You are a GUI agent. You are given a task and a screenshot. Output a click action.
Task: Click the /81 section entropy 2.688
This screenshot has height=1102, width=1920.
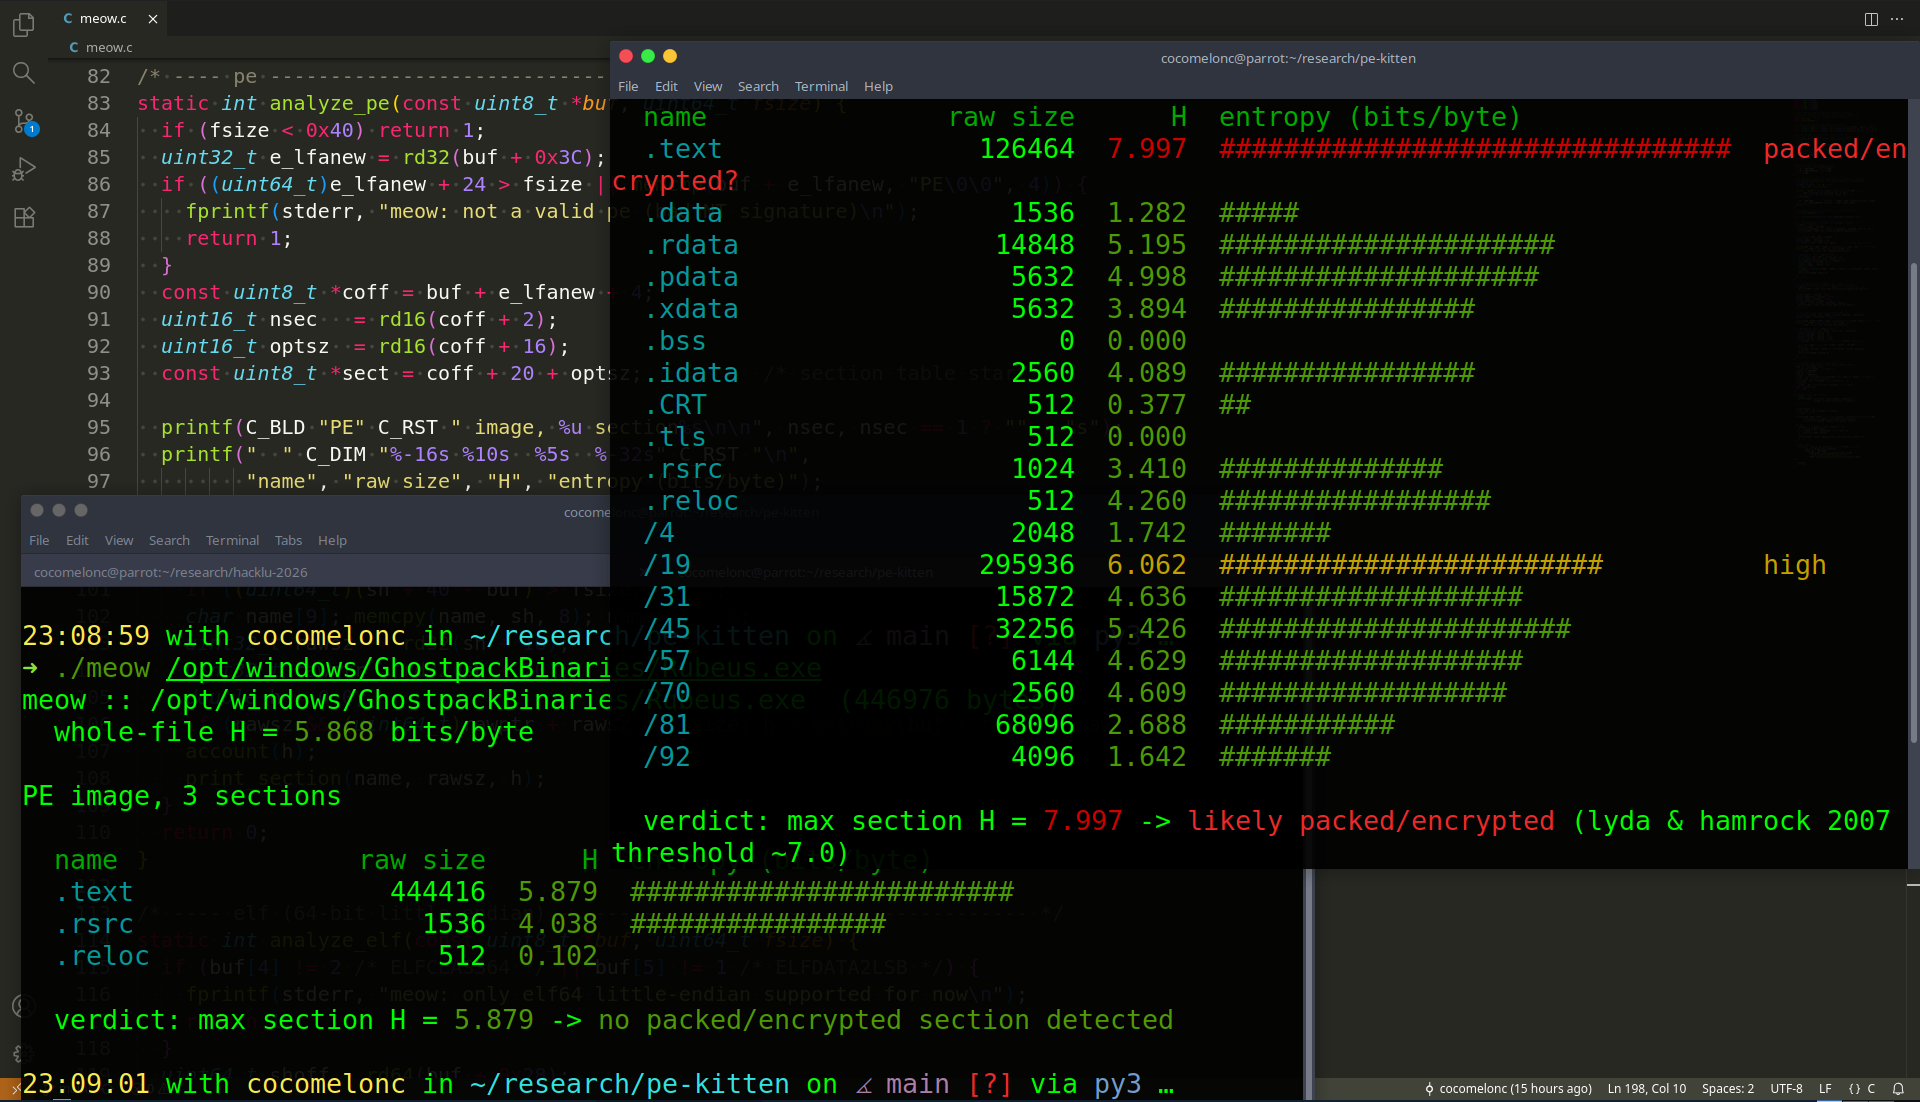pyautogui.click(x=1146, y=725)
